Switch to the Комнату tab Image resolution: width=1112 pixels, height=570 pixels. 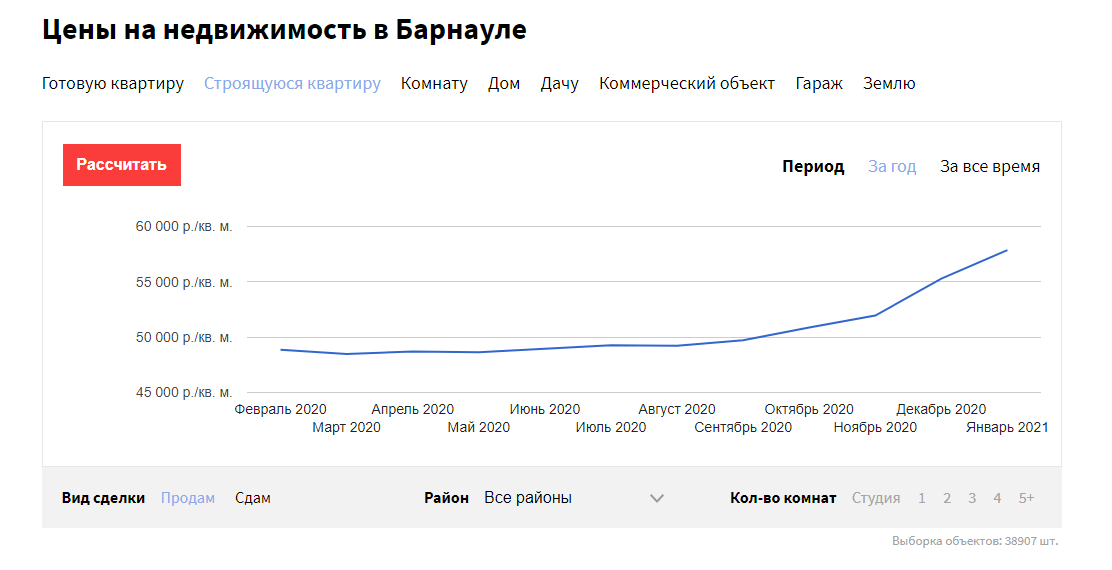434,84
